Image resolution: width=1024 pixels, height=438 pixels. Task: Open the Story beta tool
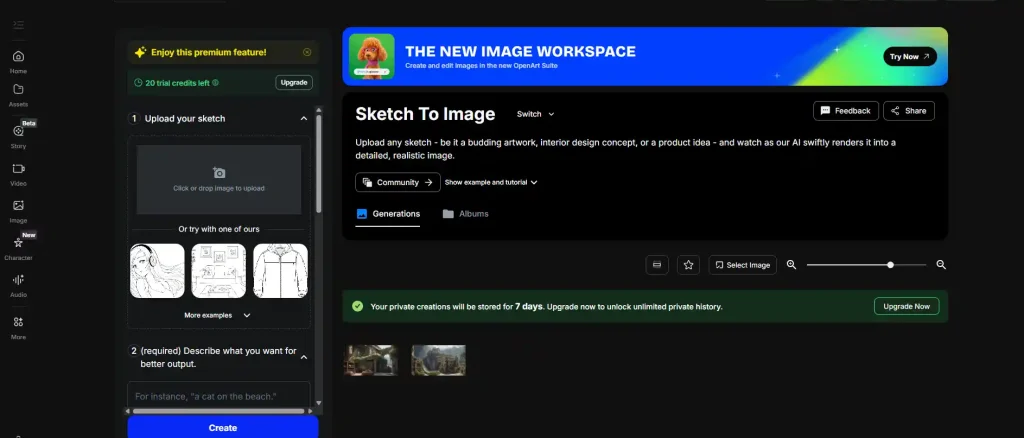[18, 136]
